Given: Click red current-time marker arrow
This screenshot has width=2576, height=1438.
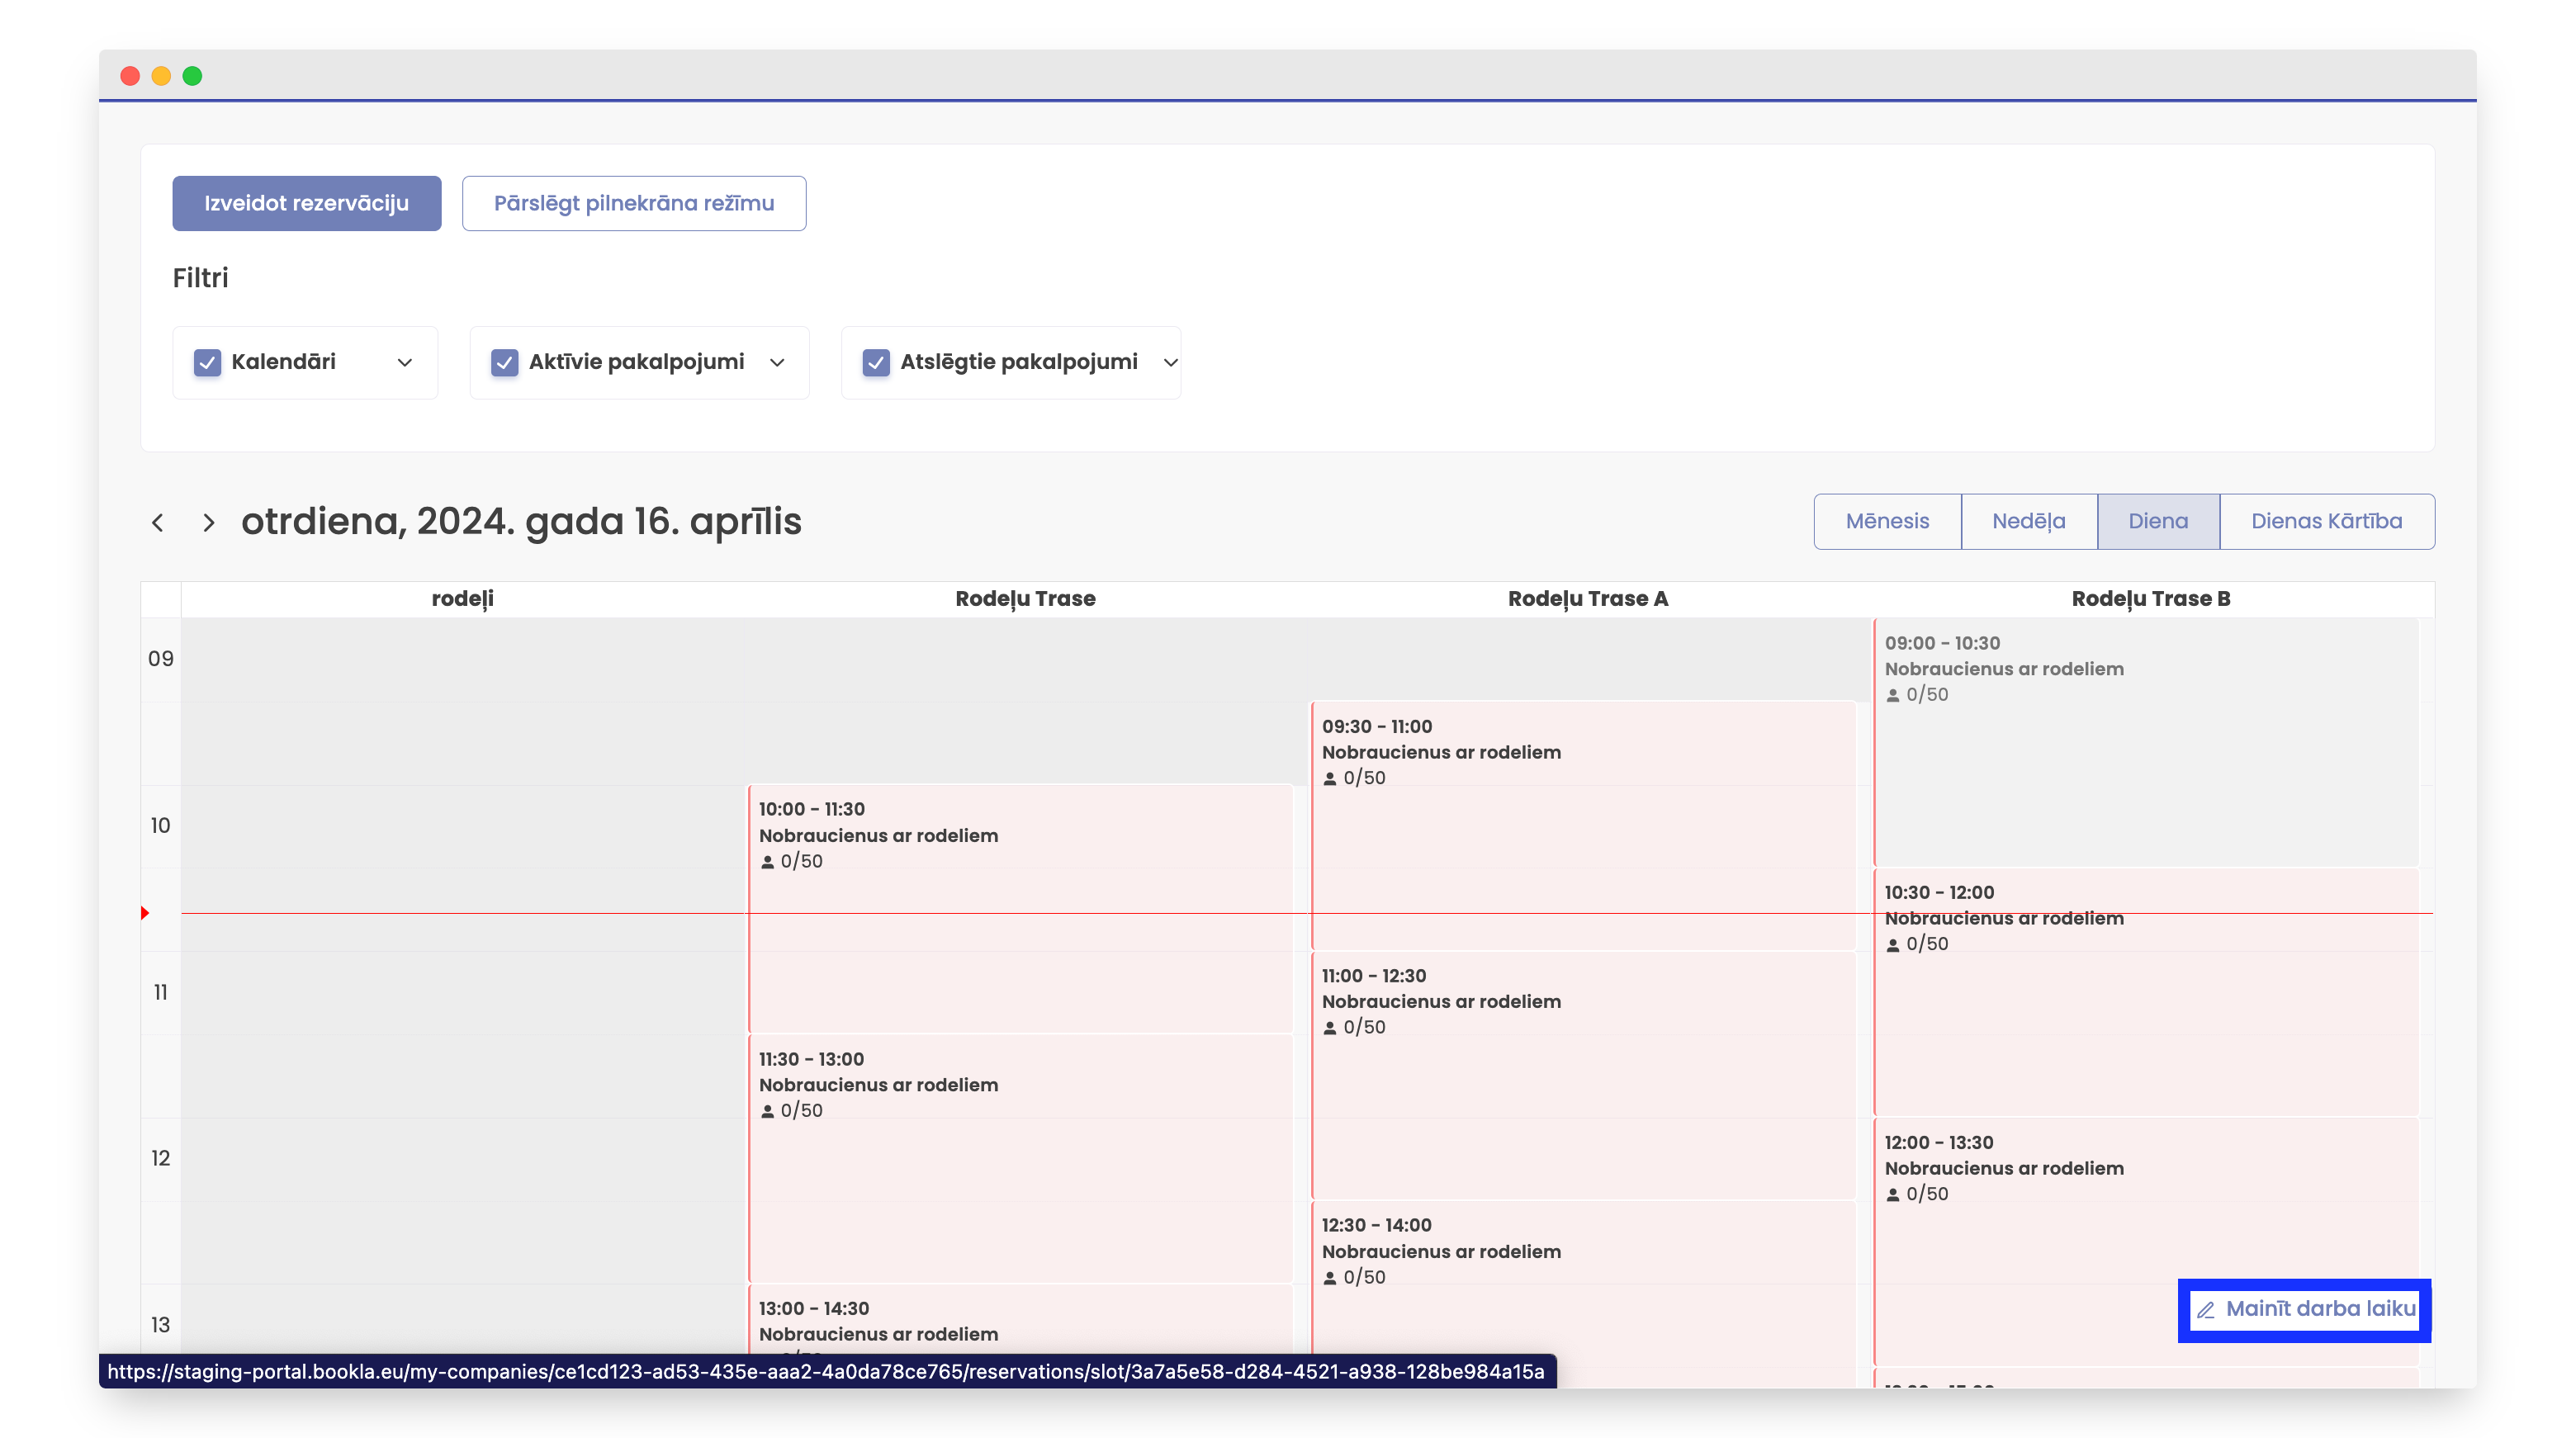Looking at the screenshot, I should click(145, 912).
